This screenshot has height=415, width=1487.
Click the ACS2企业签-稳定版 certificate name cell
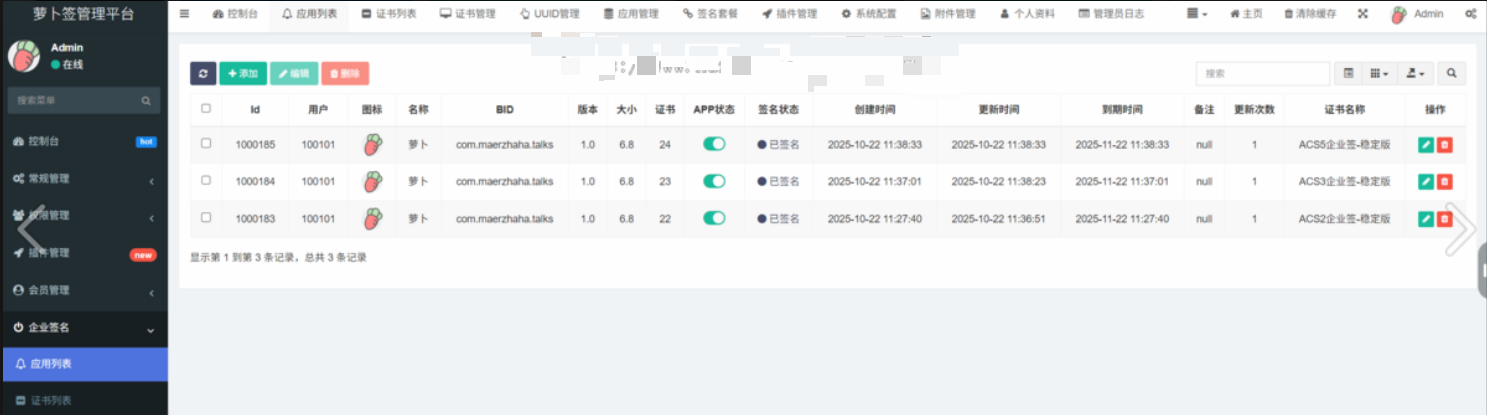[x=1344, y=219]
